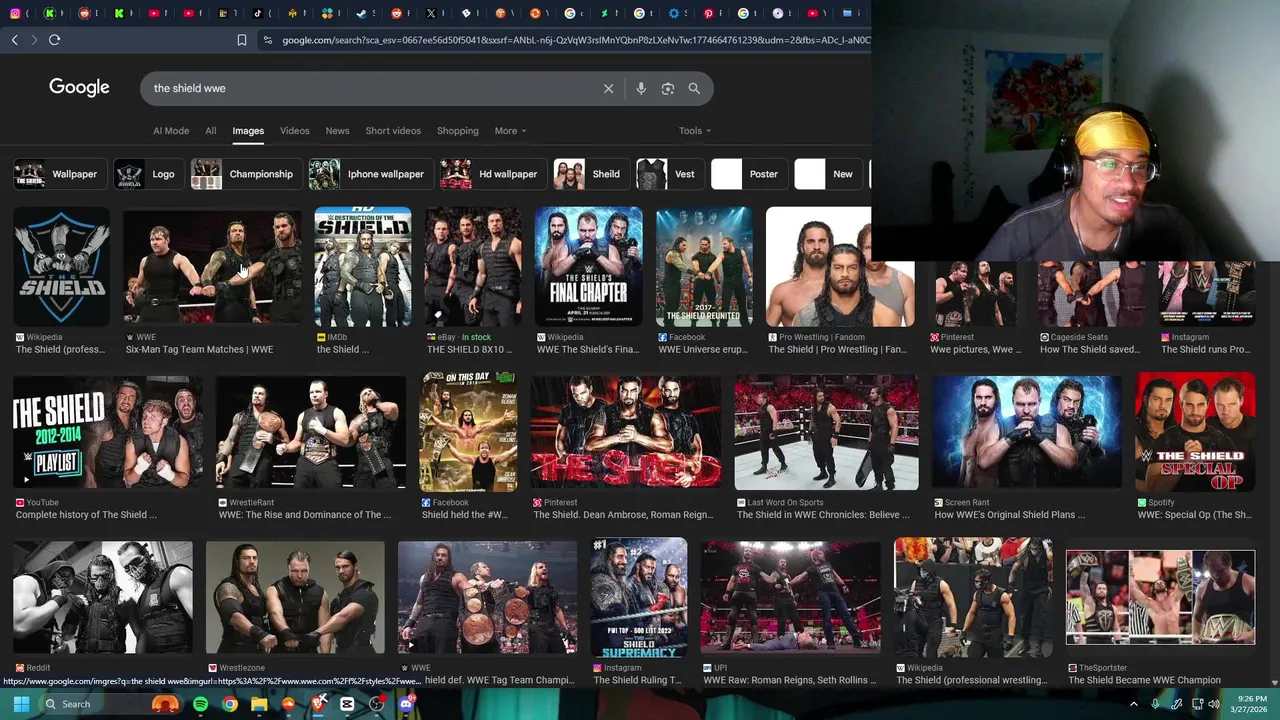The height and width of the screenshot is (720, 1280).
Task: Open Google Chrome from the taskbar
Action: (230, 704)
